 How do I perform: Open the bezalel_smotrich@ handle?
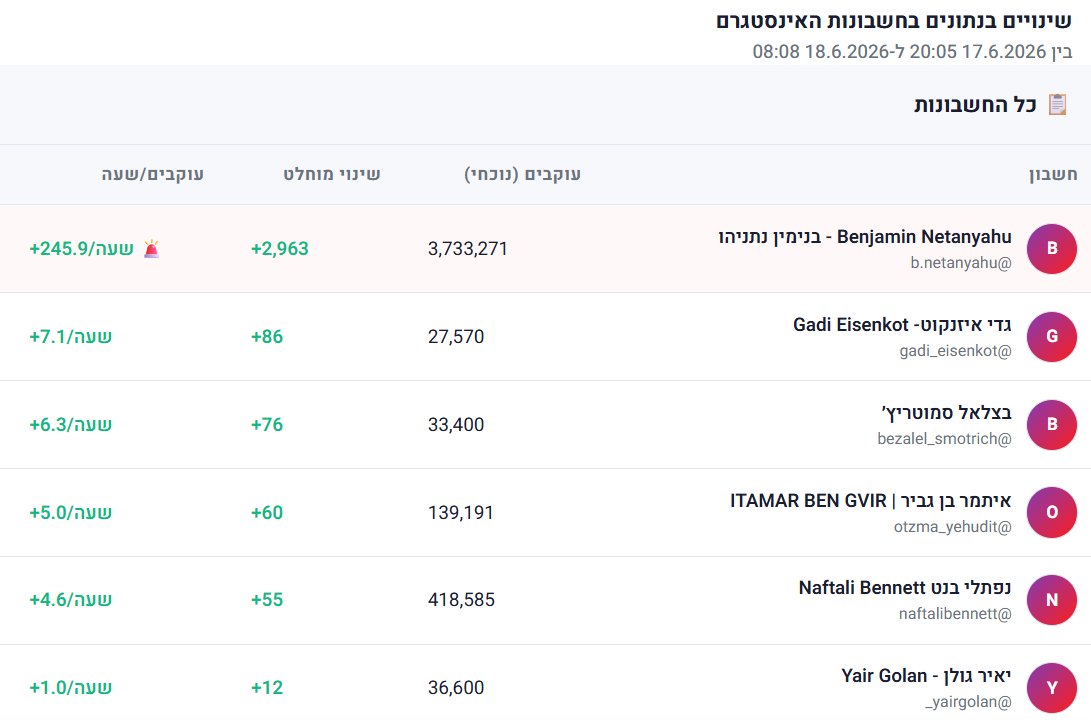pos(944,439)
